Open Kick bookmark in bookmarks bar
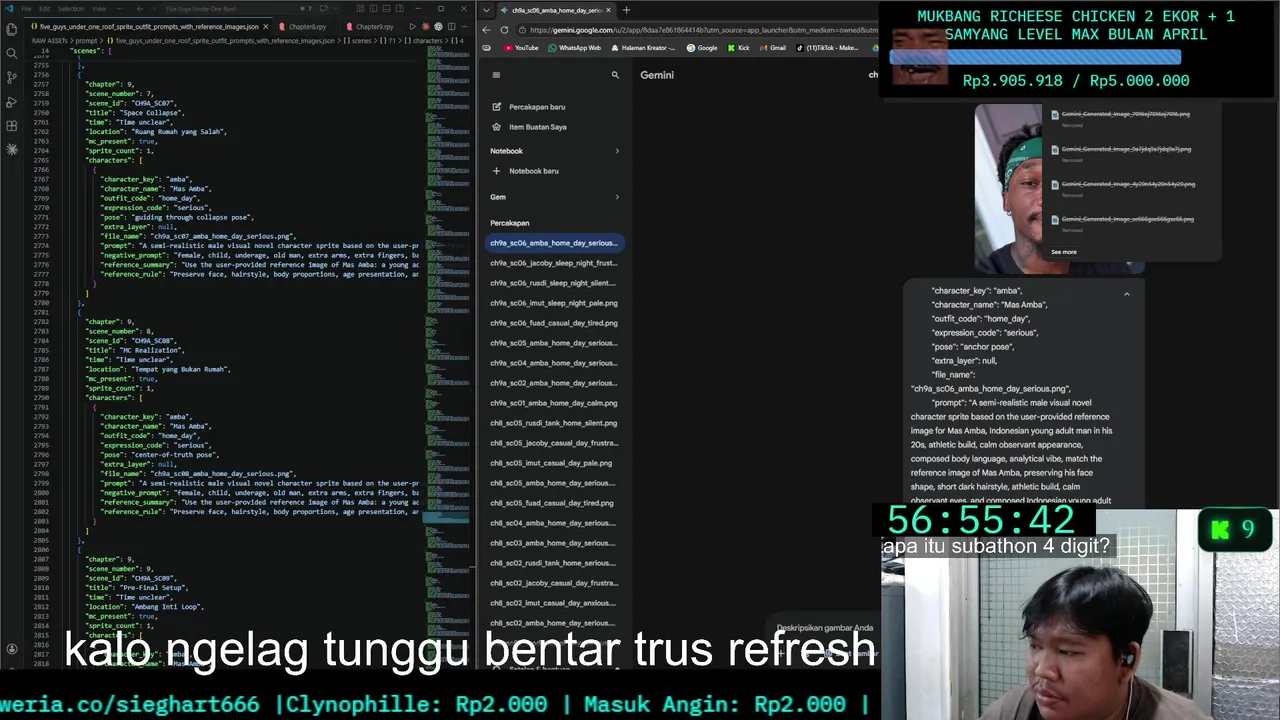This screenshot has height=720, width=1280. coord(739,48)
